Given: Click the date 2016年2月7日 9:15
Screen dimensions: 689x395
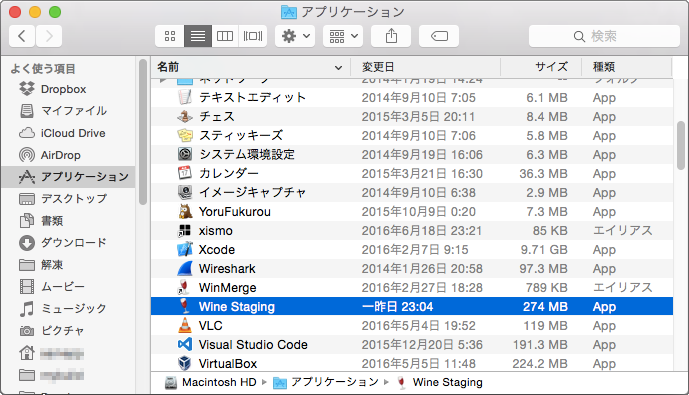Looking at the screenshot, I should 415,250.
